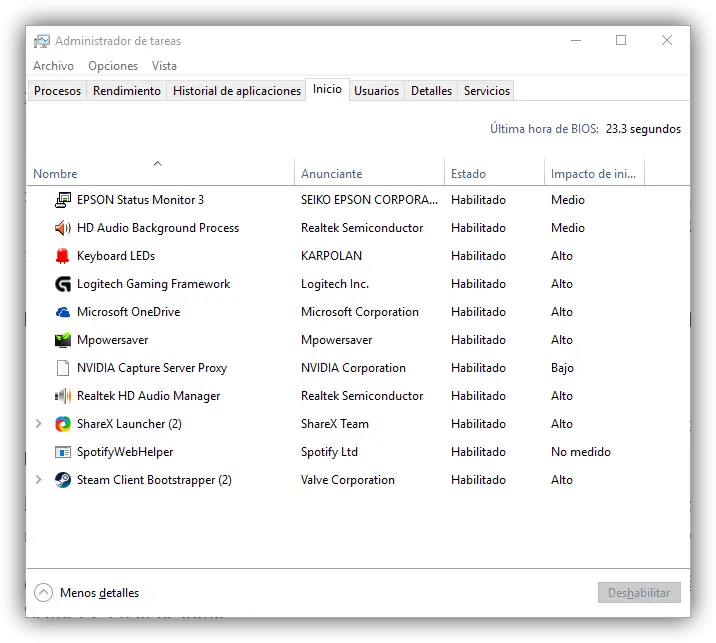Open the Vista menu
This screenshot has width=716, height=643.
(164, 66)
